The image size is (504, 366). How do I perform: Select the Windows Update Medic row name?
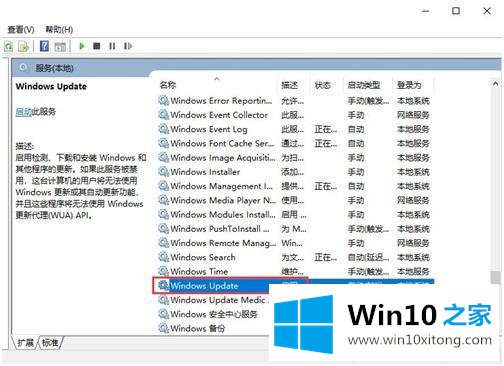click(219, 300)
